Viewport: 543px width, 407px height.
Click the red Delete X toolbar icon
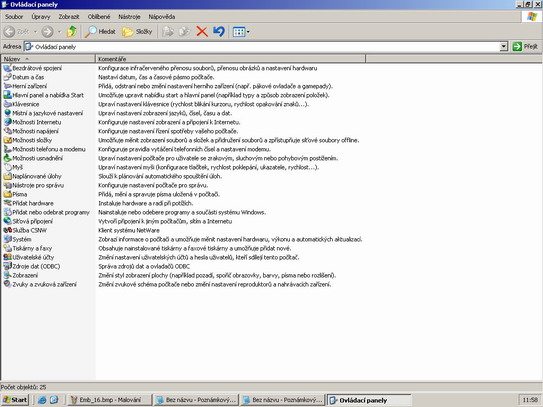[202, 32]
